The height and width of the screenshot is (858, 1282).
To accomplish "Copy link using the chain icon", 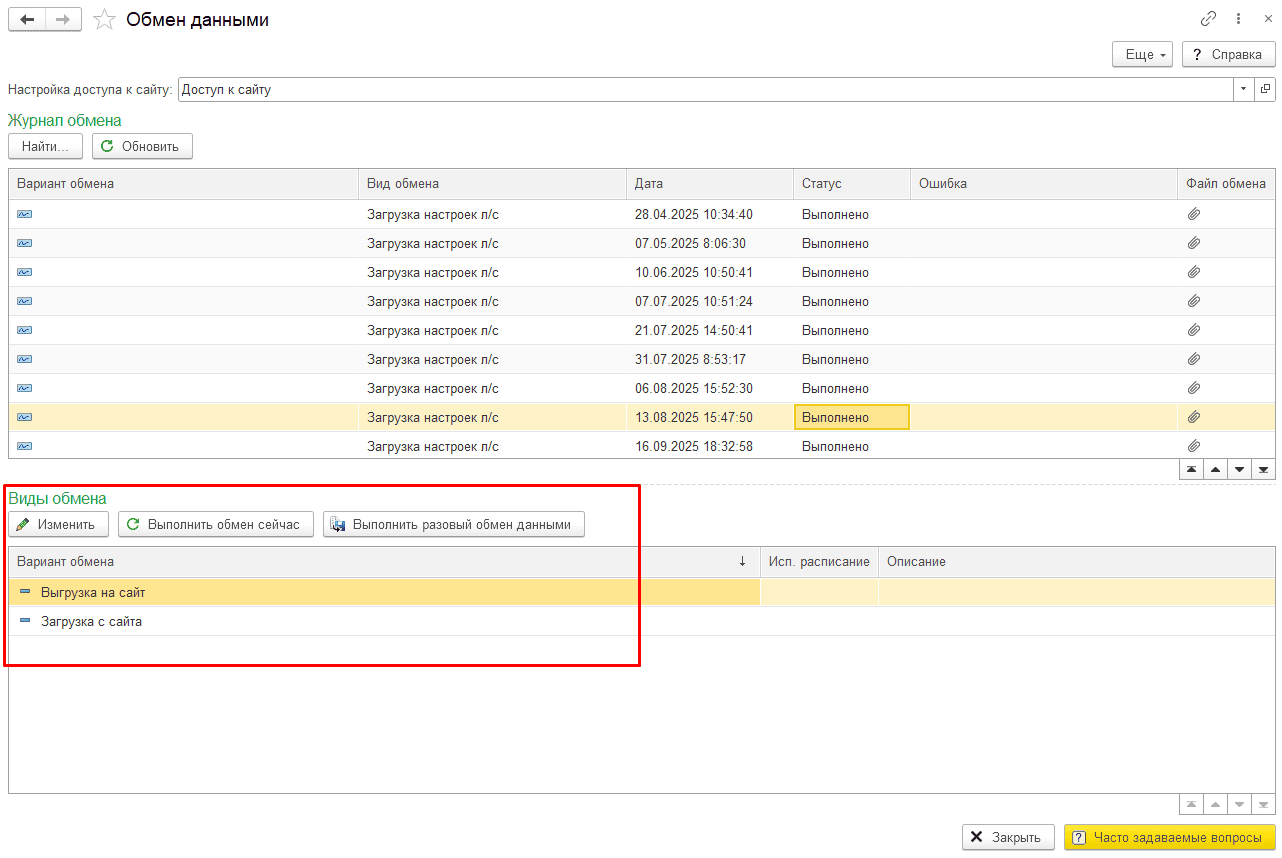I will pyautogui.click(x=1208, y=19).
